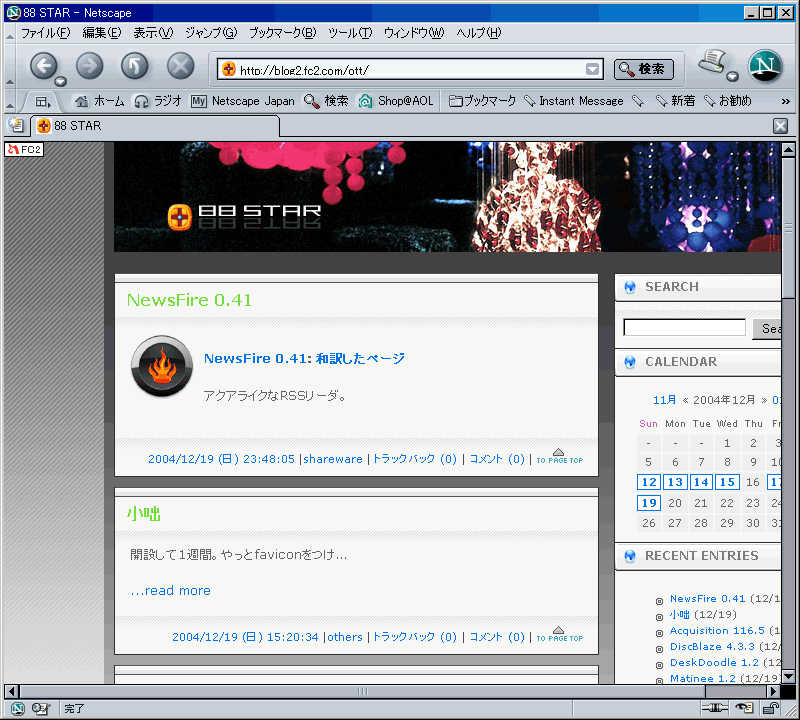Click the 検索 magnifier in personal toolbar

326,101
